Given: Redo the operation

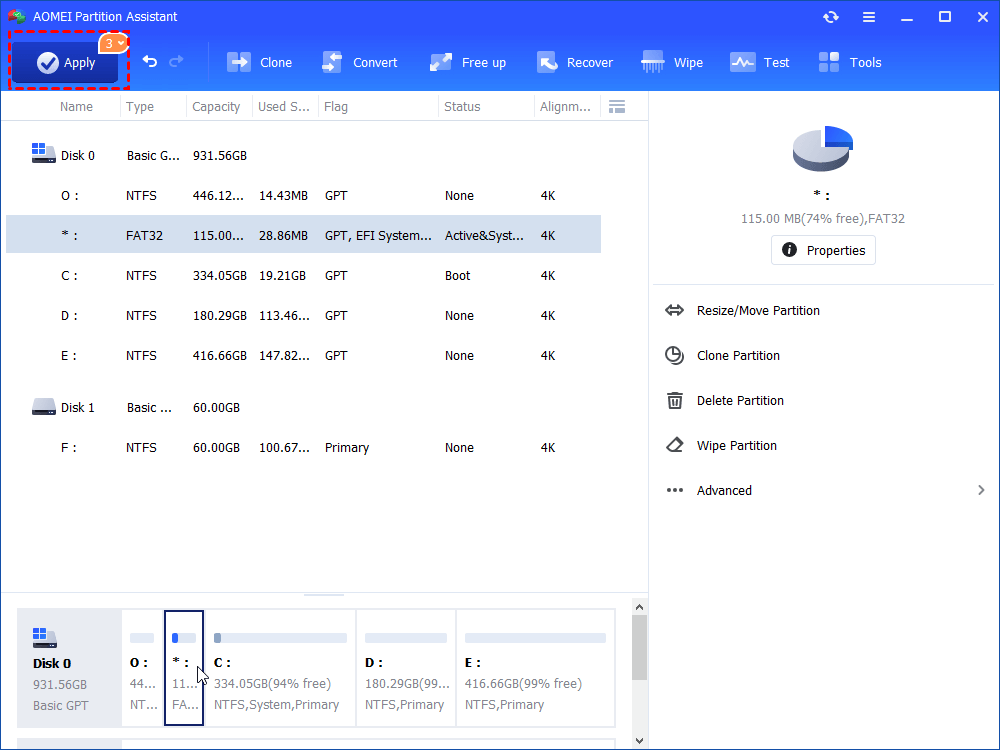Looking at the screenshot, I should click(x=177, y=61).
